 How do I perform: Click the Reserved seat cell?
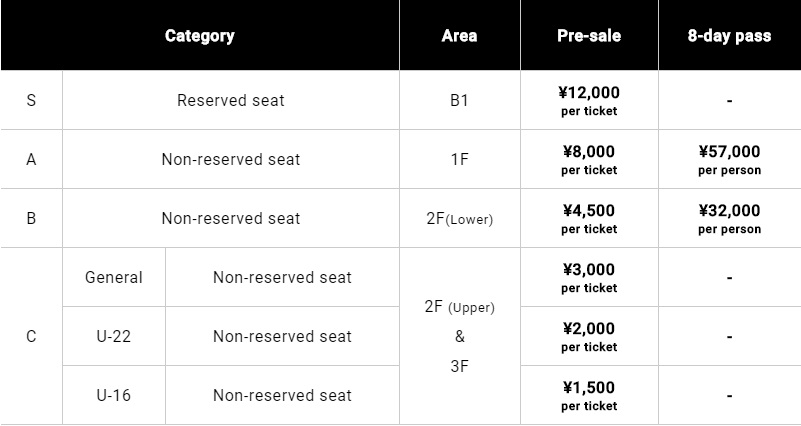[x=231, y=100]
